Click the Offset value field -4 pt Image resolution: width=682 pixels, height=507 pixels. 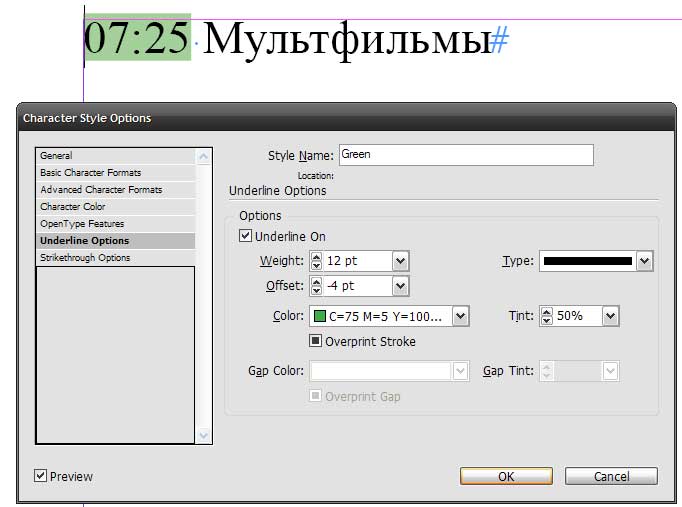358,286
